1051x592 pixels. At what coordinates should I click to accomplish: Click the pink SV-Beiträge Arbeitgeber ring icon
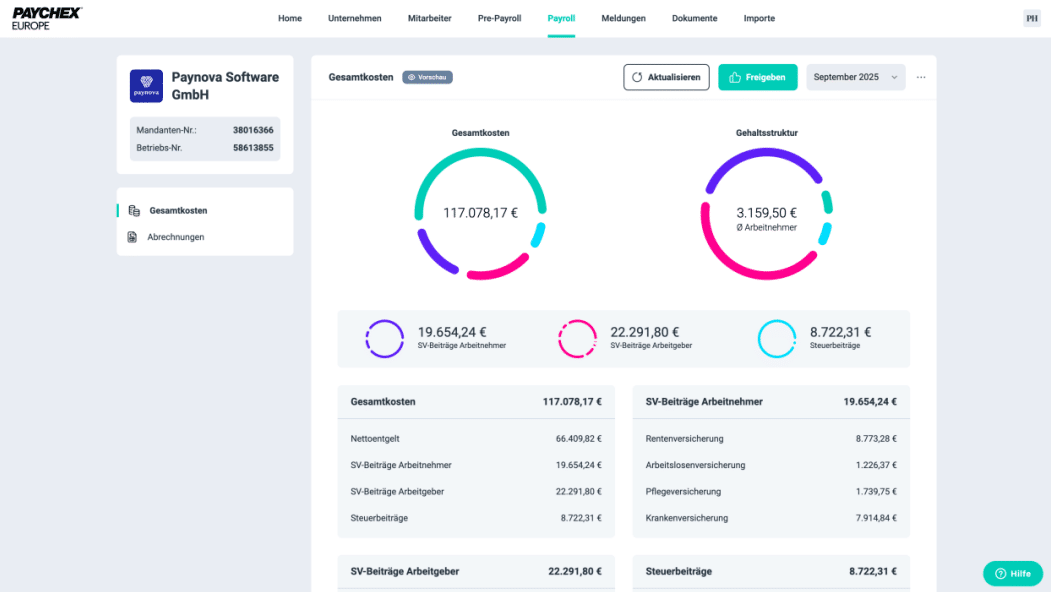[x=577, y=339]
